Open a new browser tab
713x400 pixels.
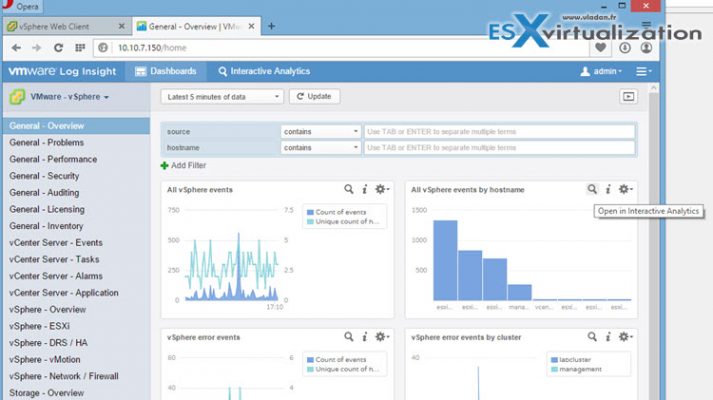(271, 26)
